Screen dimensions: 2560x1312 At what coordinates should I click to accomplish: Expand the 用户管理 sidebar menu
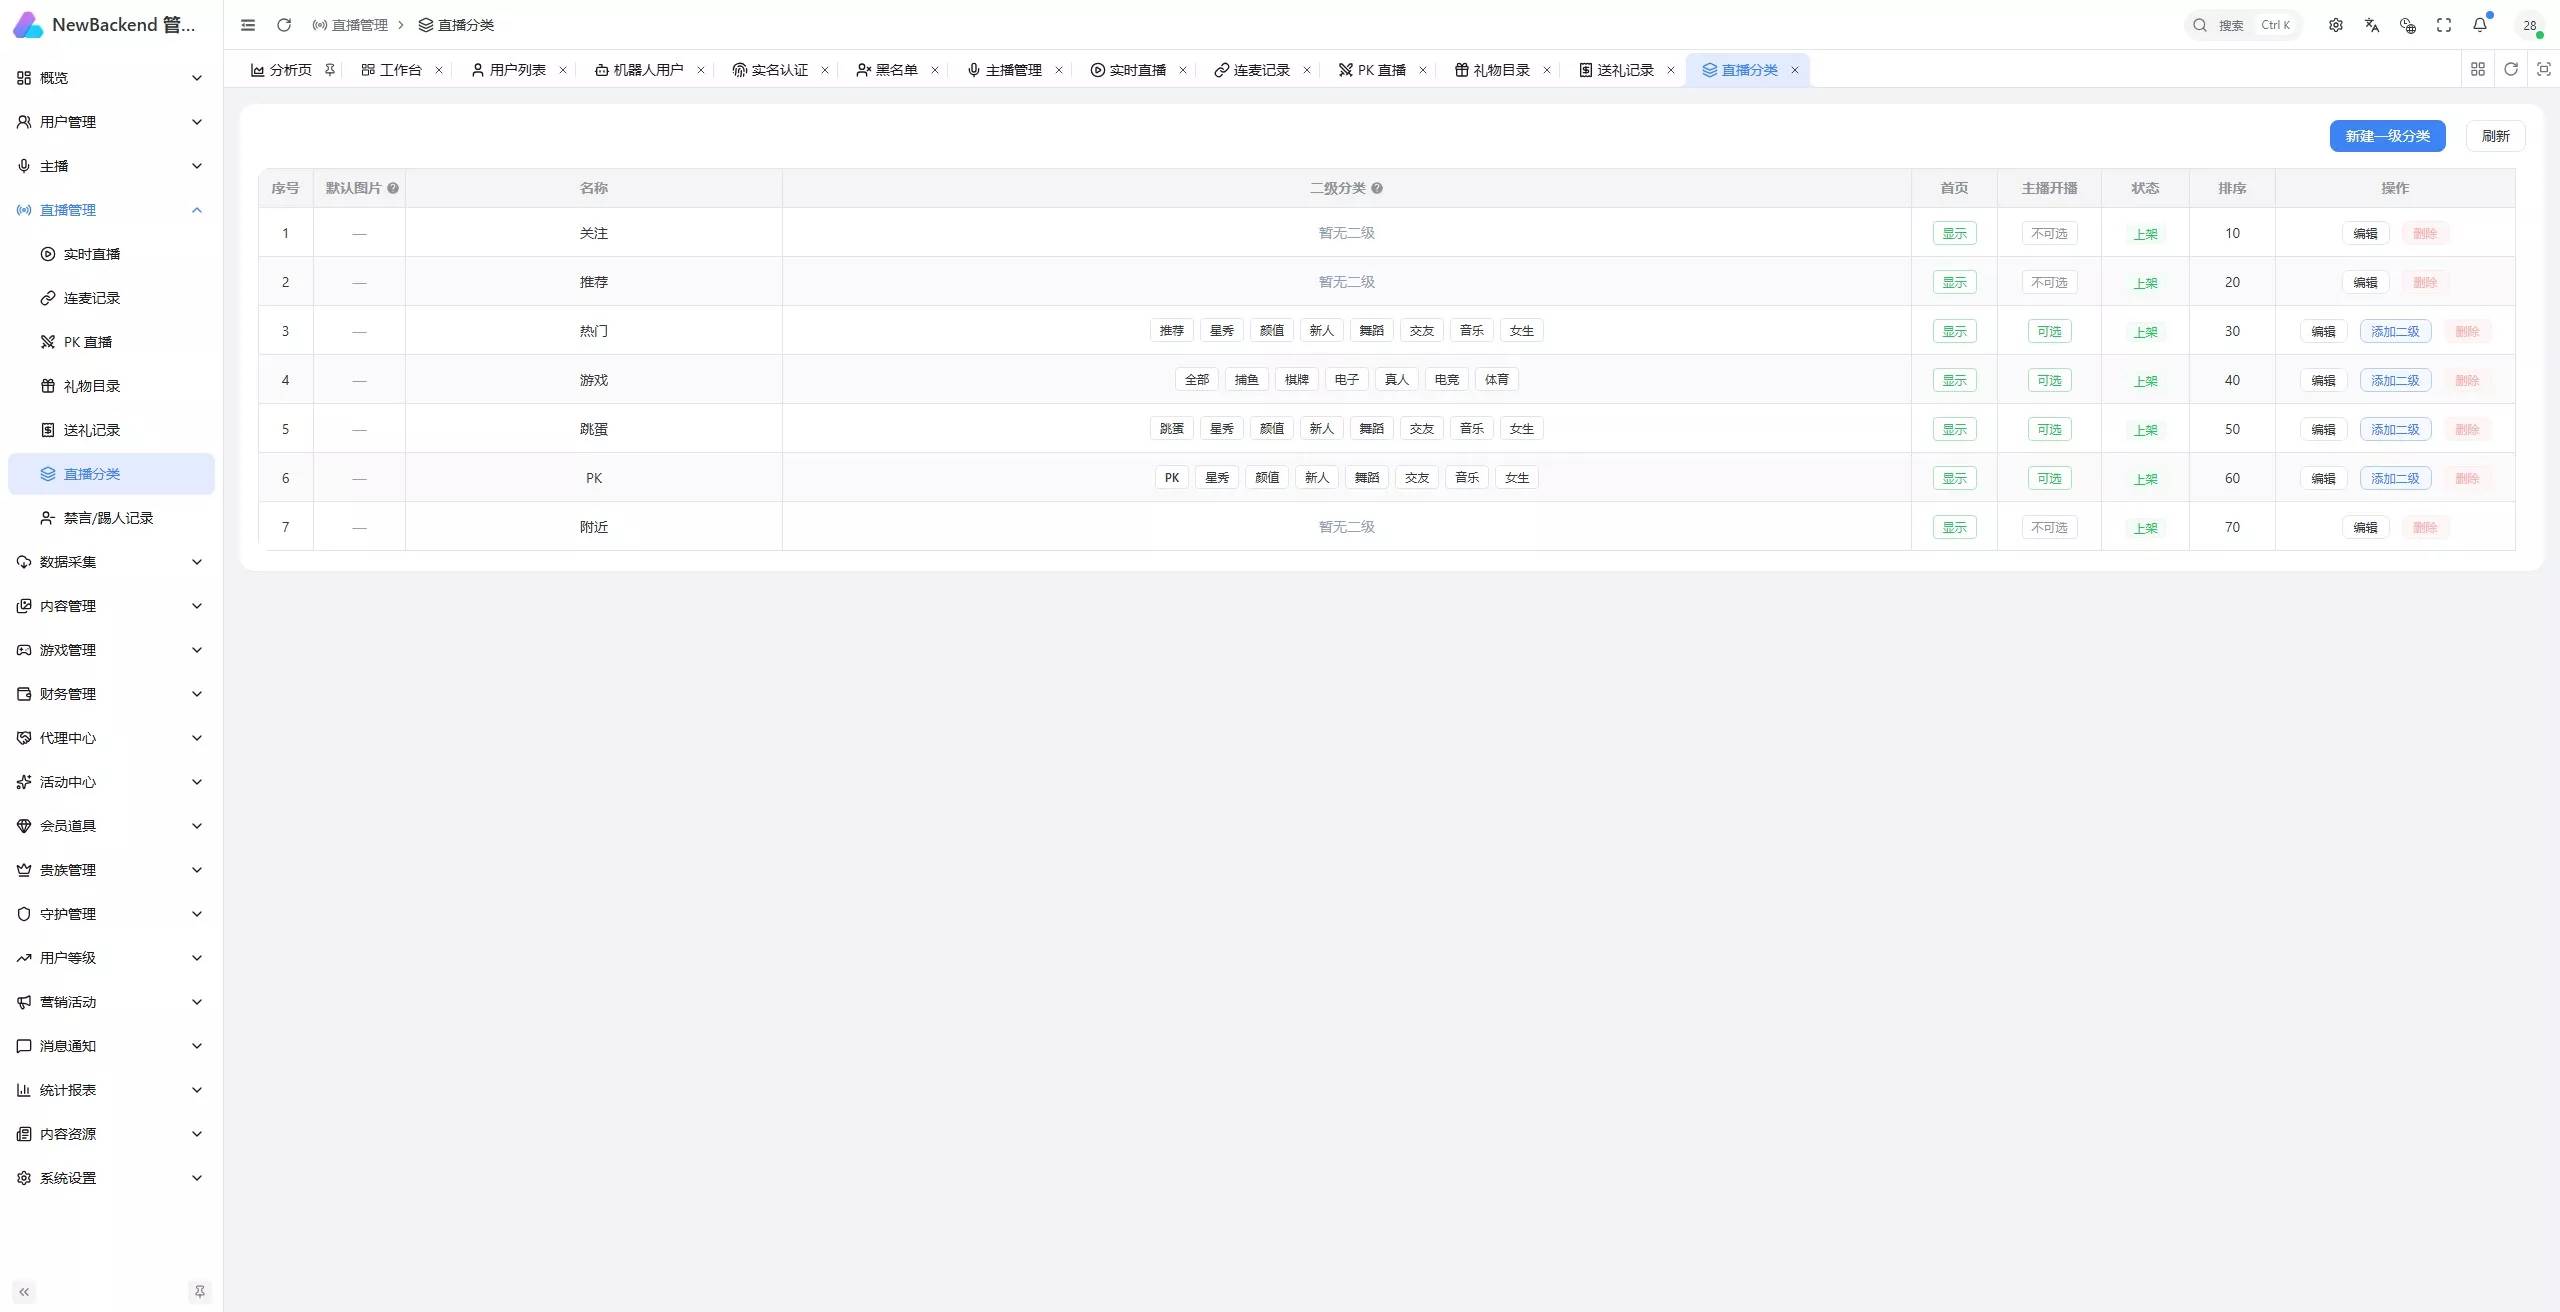coord(111,122)
